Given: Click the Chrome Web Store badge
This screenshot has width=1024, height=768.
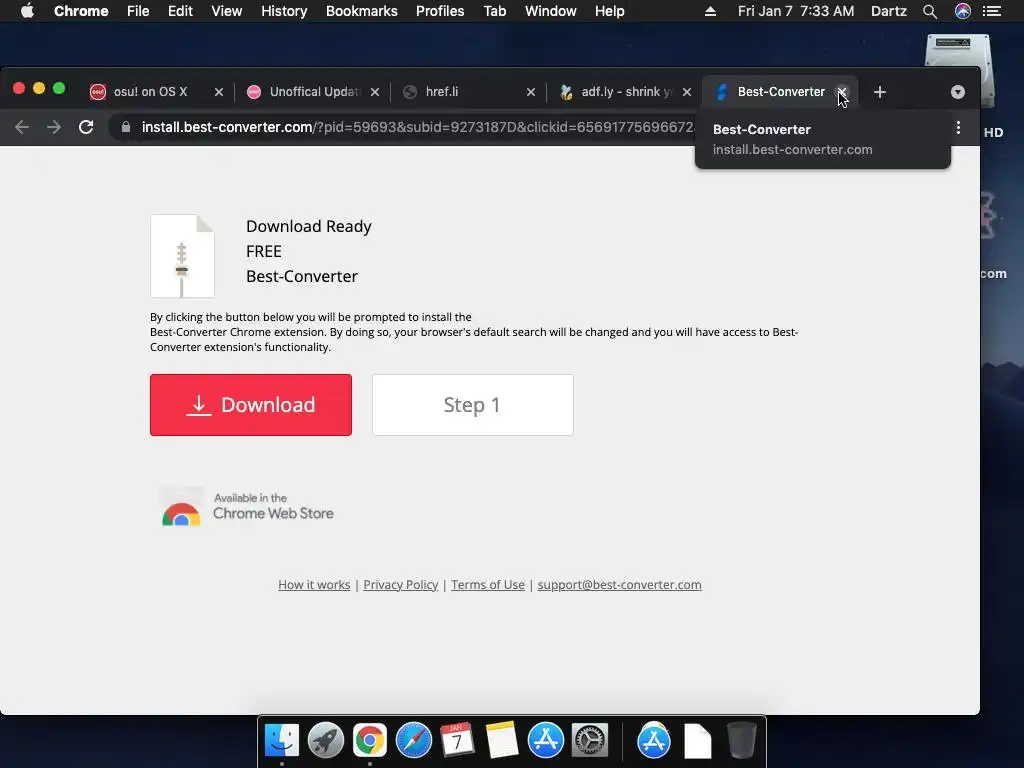Looking at the screenshot, I should click(x=248, y=507).
